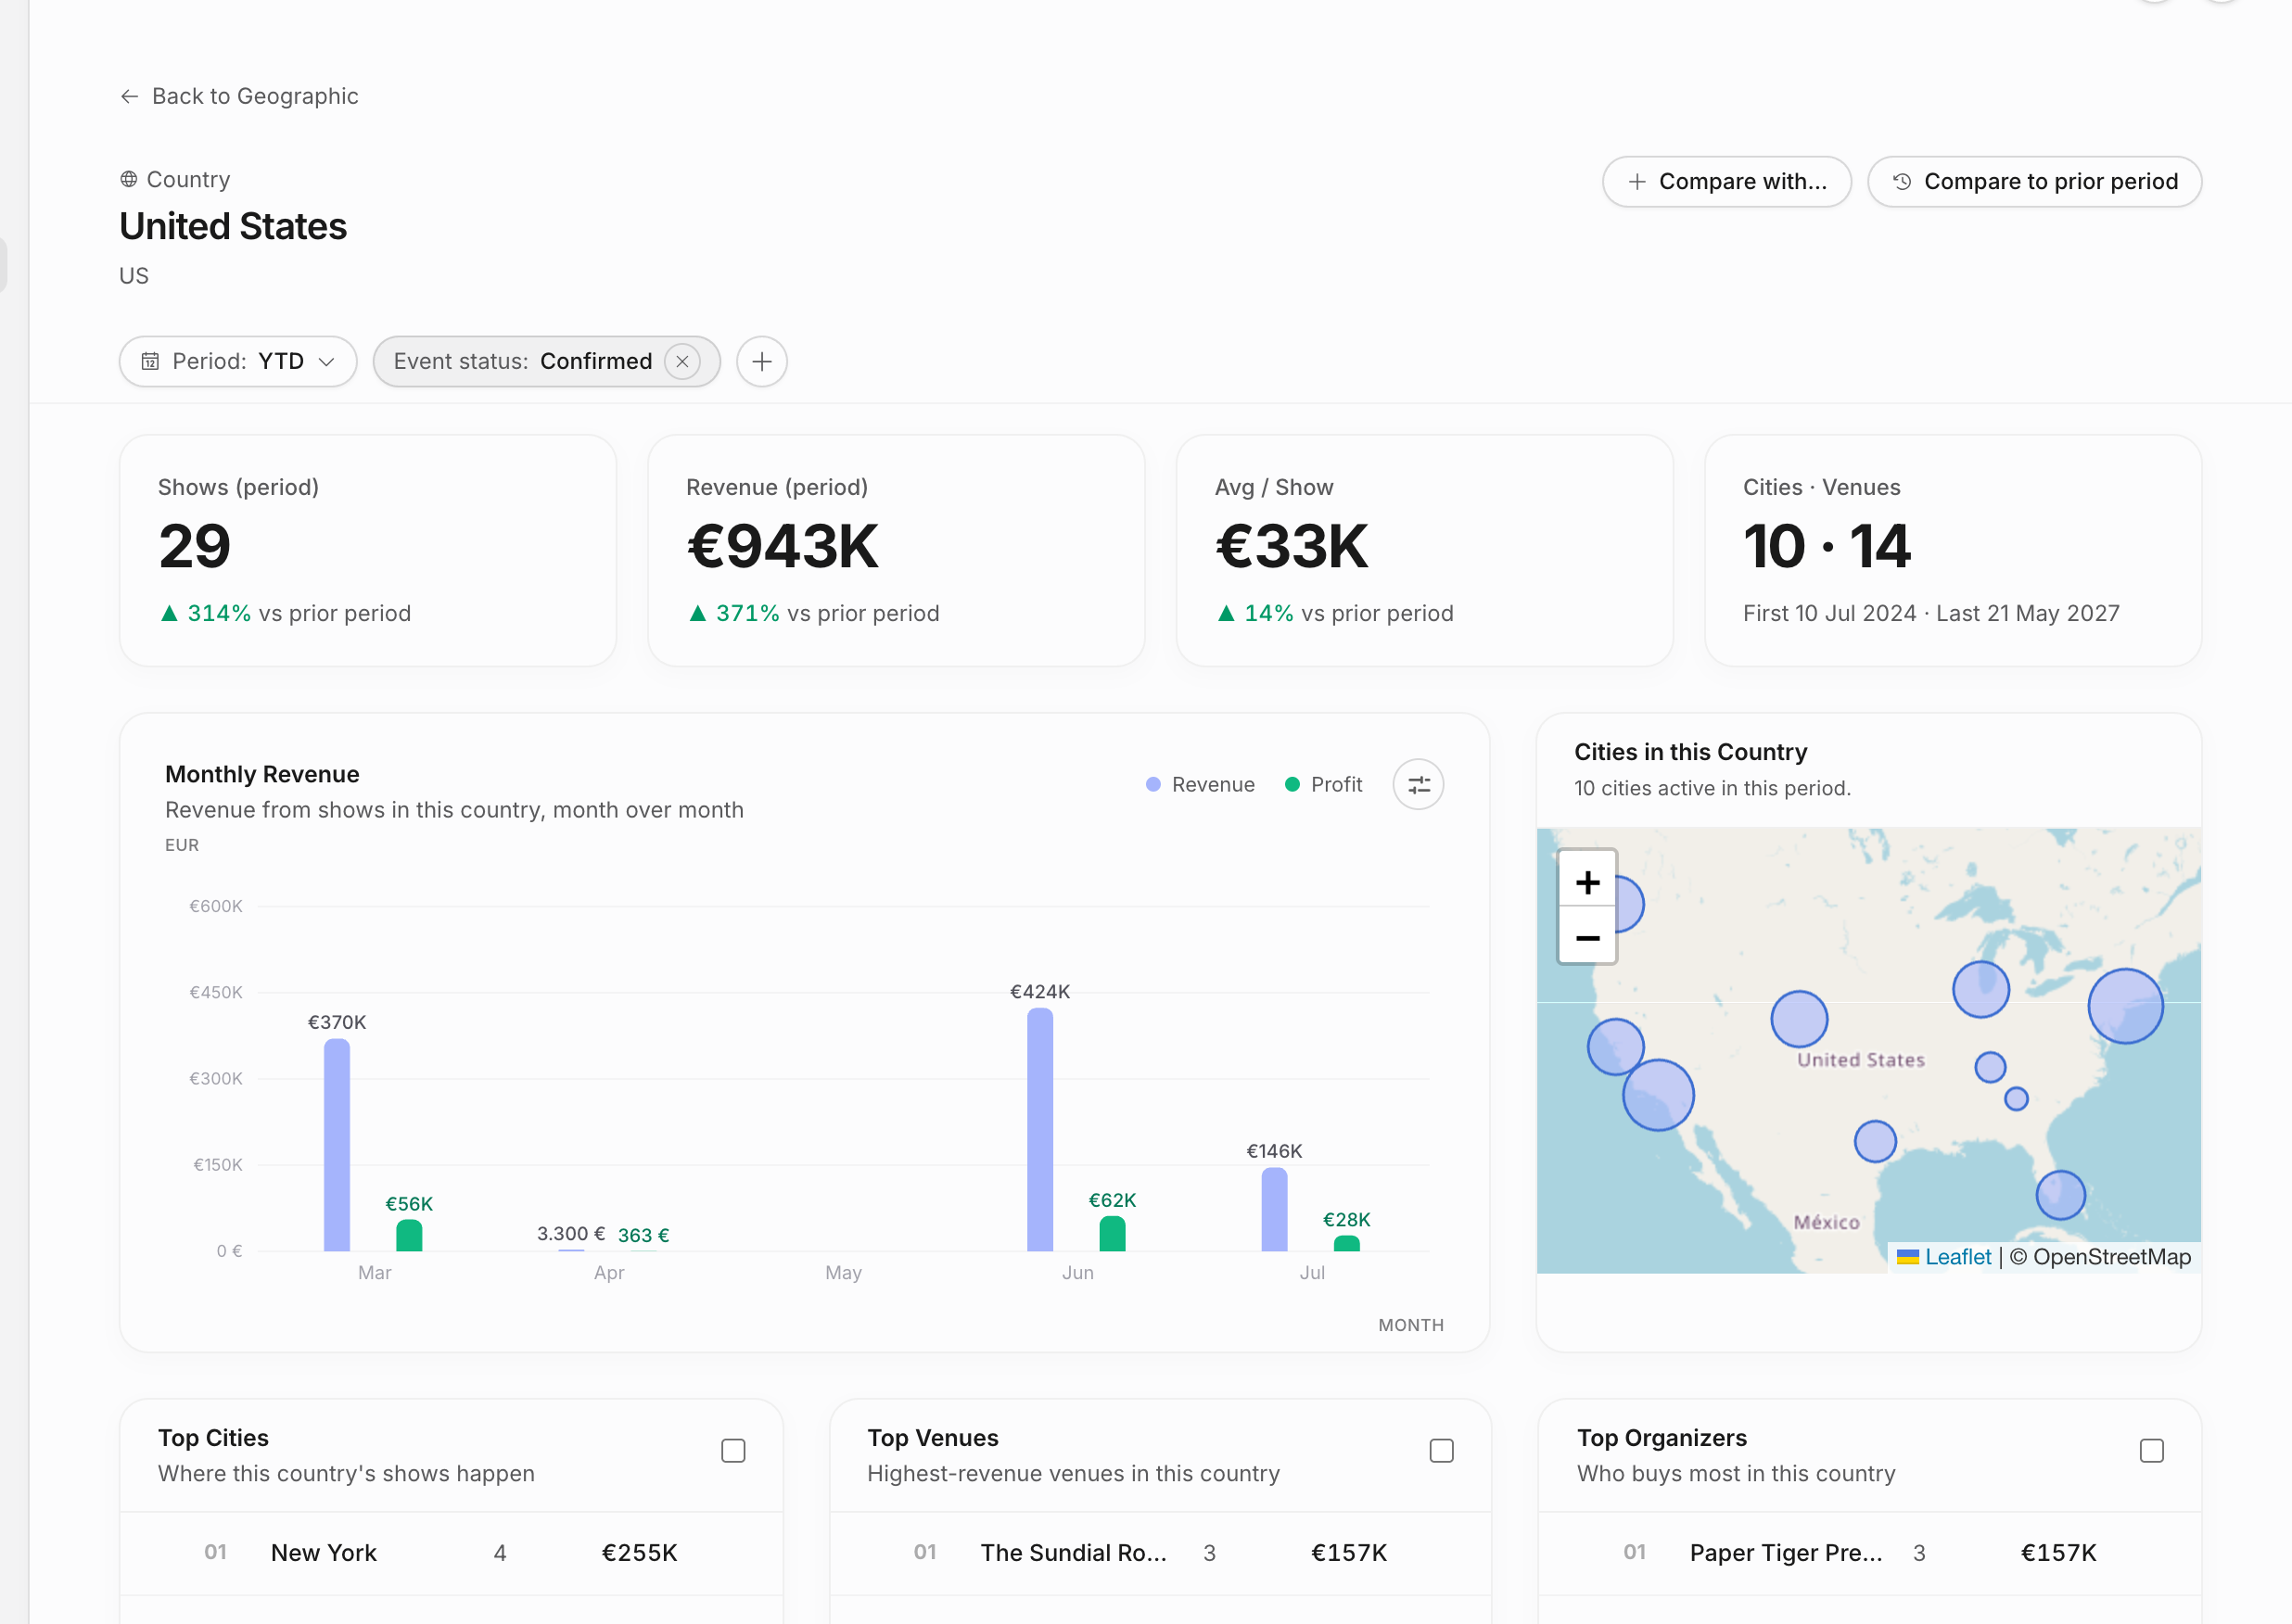Remove Event status Confirmed filter

(682, 361)
